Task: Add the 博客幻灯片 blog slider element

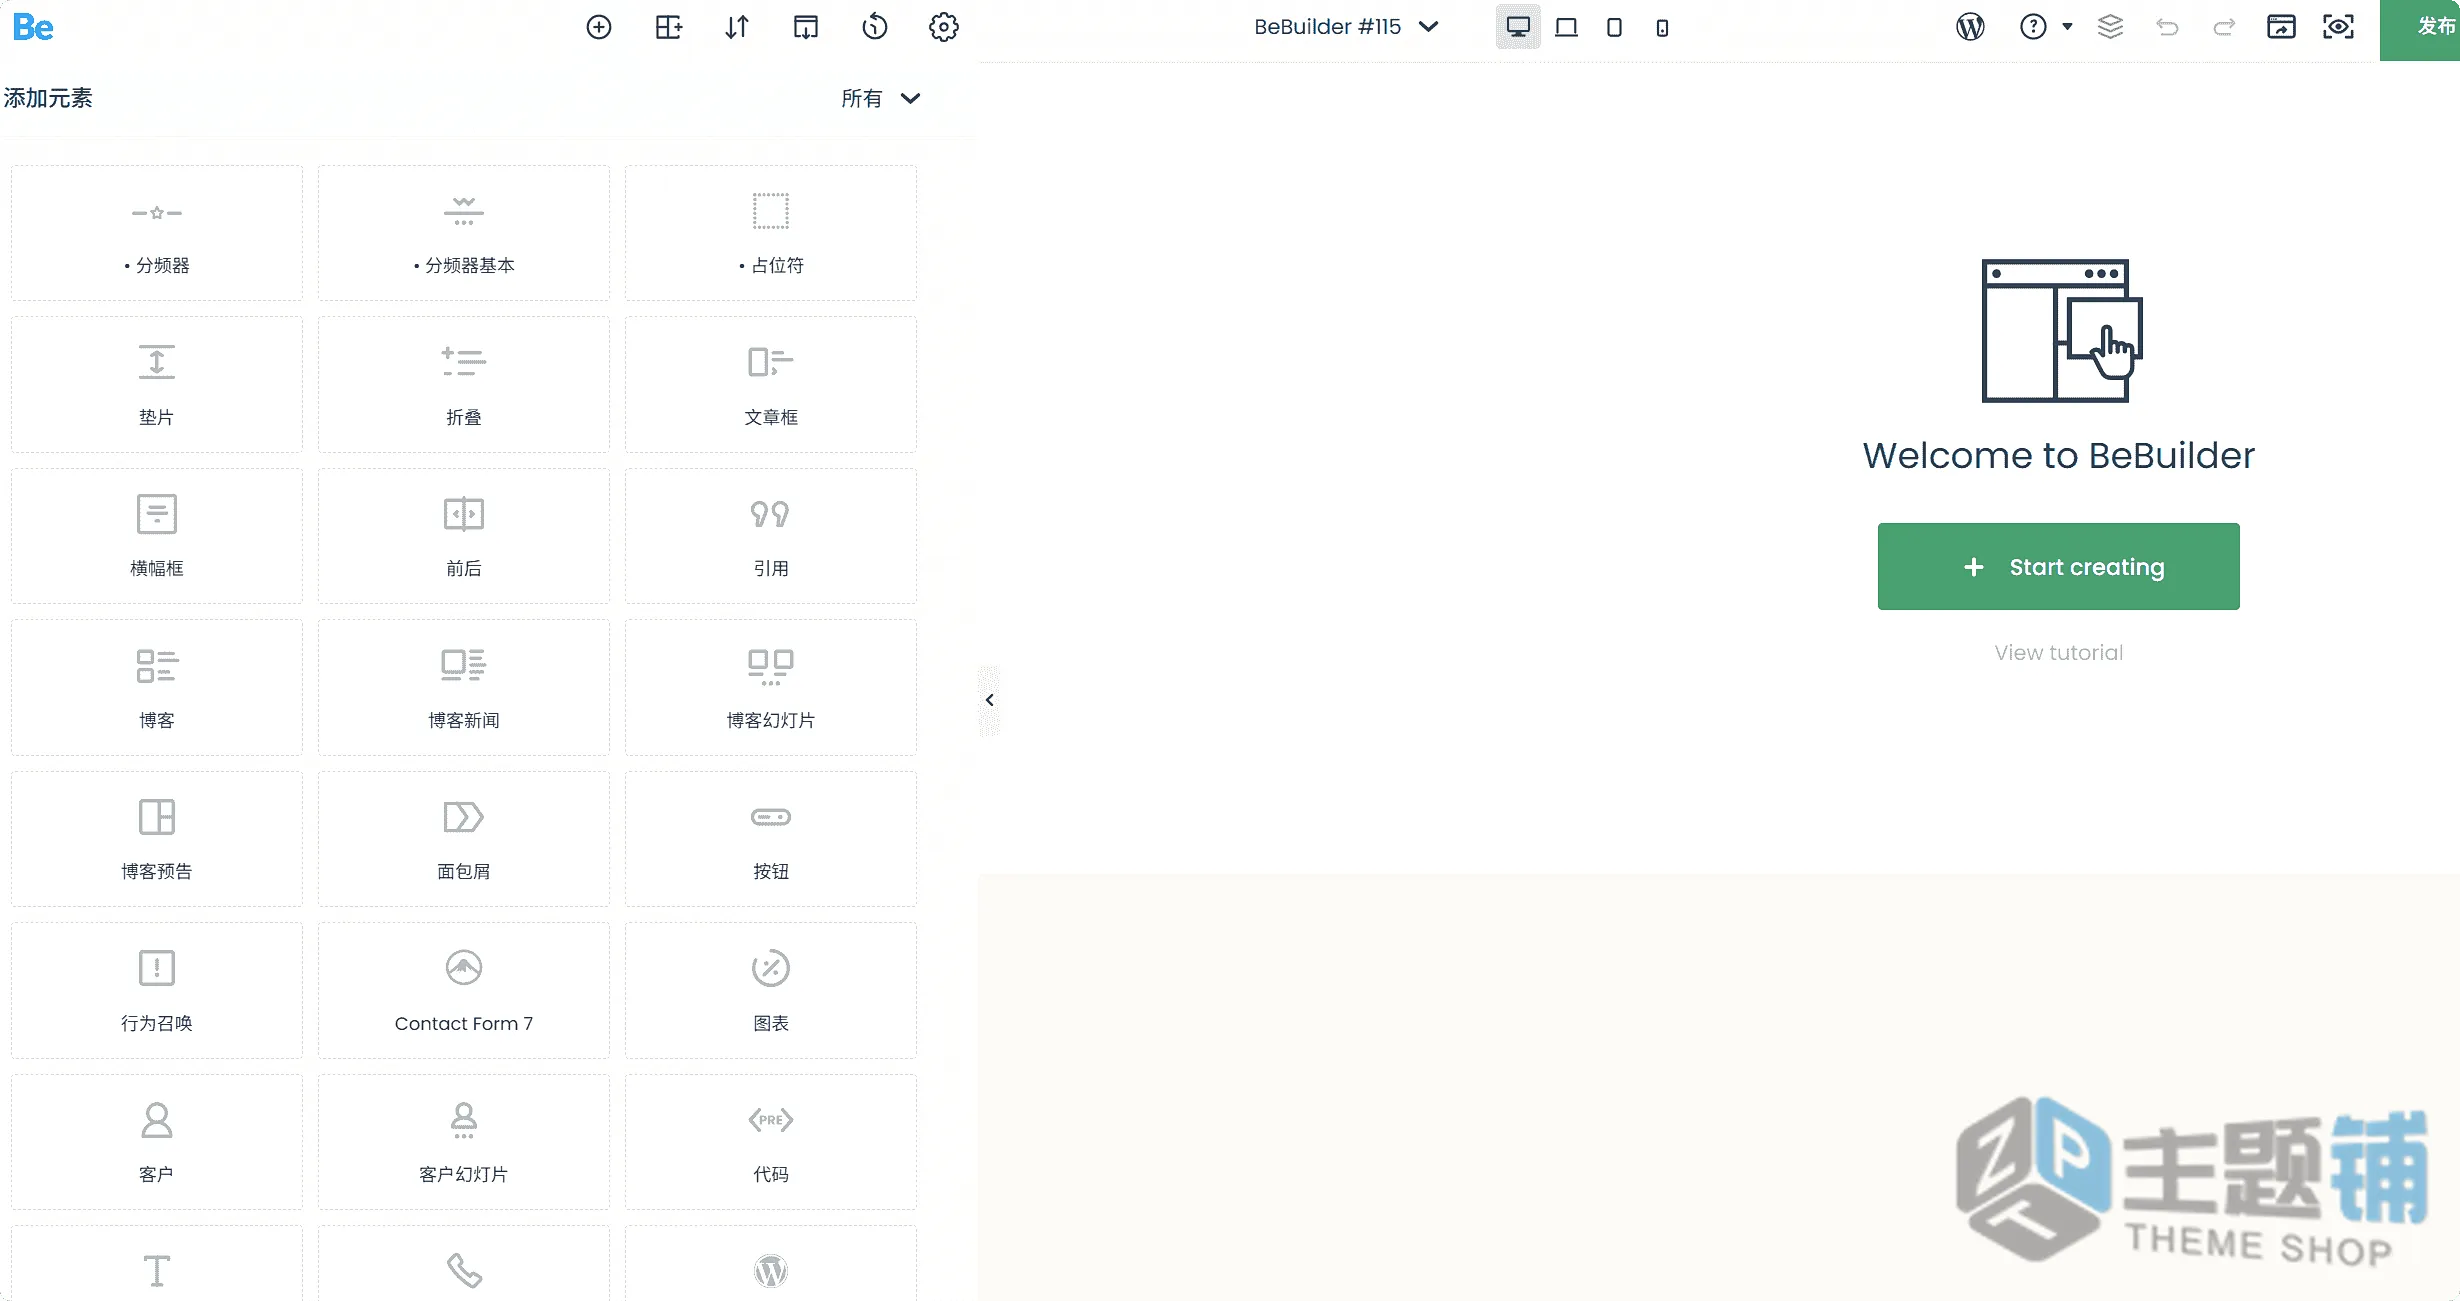Action: point(771,688)
